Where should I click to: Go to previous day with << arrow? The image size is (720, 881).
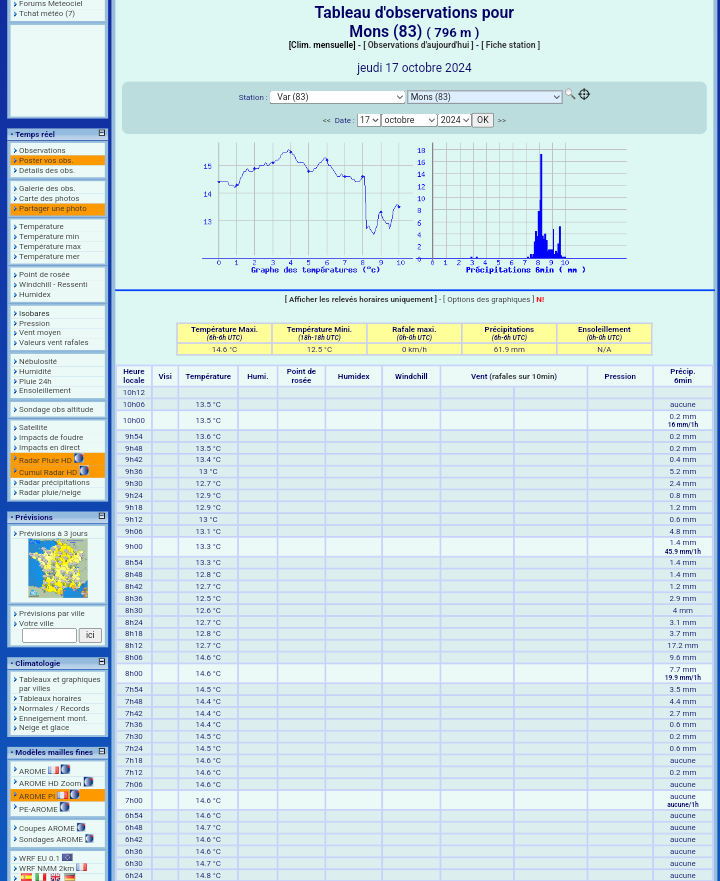tap(327, 121)
